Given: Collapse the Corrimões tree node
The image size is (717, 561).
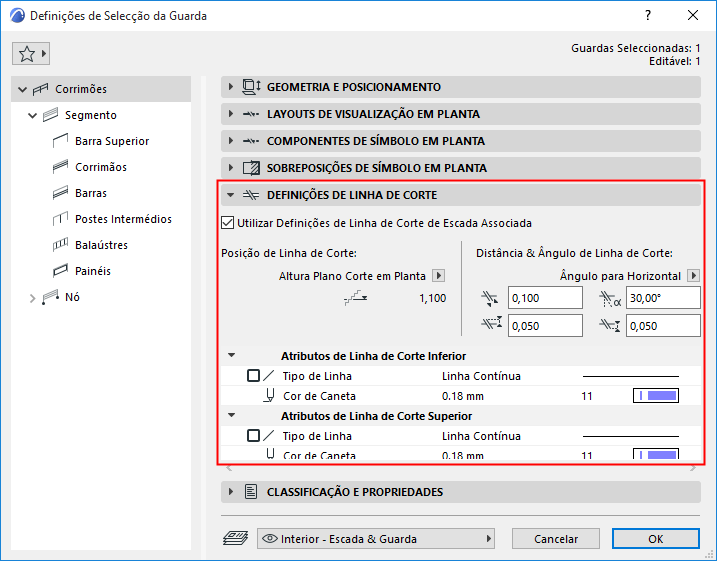Looking at the screenshot, I should coord(22,89).
